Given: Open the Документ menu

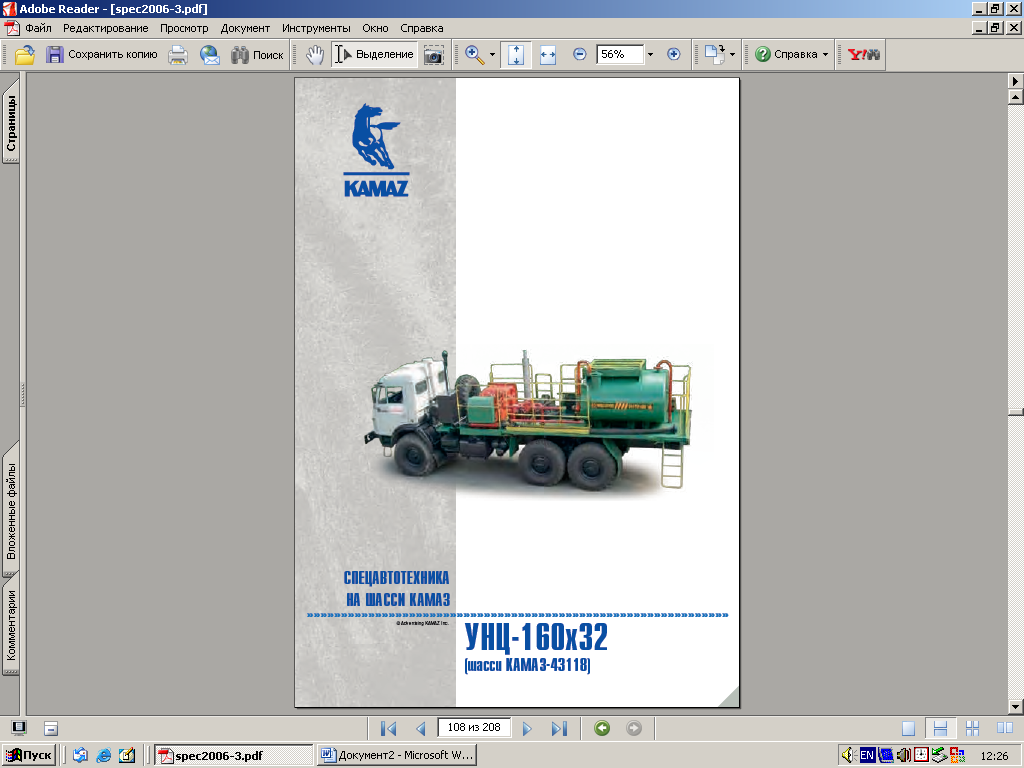Looking at the screenshot, I should pos(245,28).
